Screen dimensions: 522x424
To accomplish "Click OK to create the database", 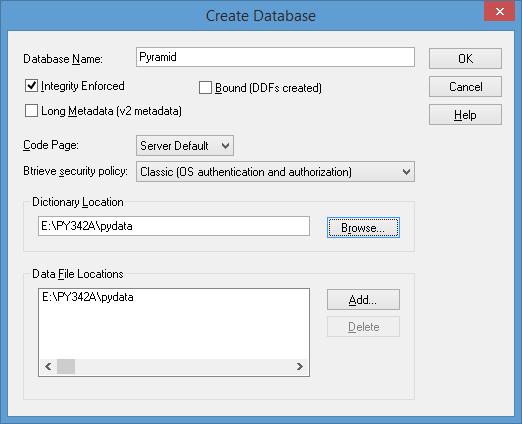I will click(x=465, y=59).
